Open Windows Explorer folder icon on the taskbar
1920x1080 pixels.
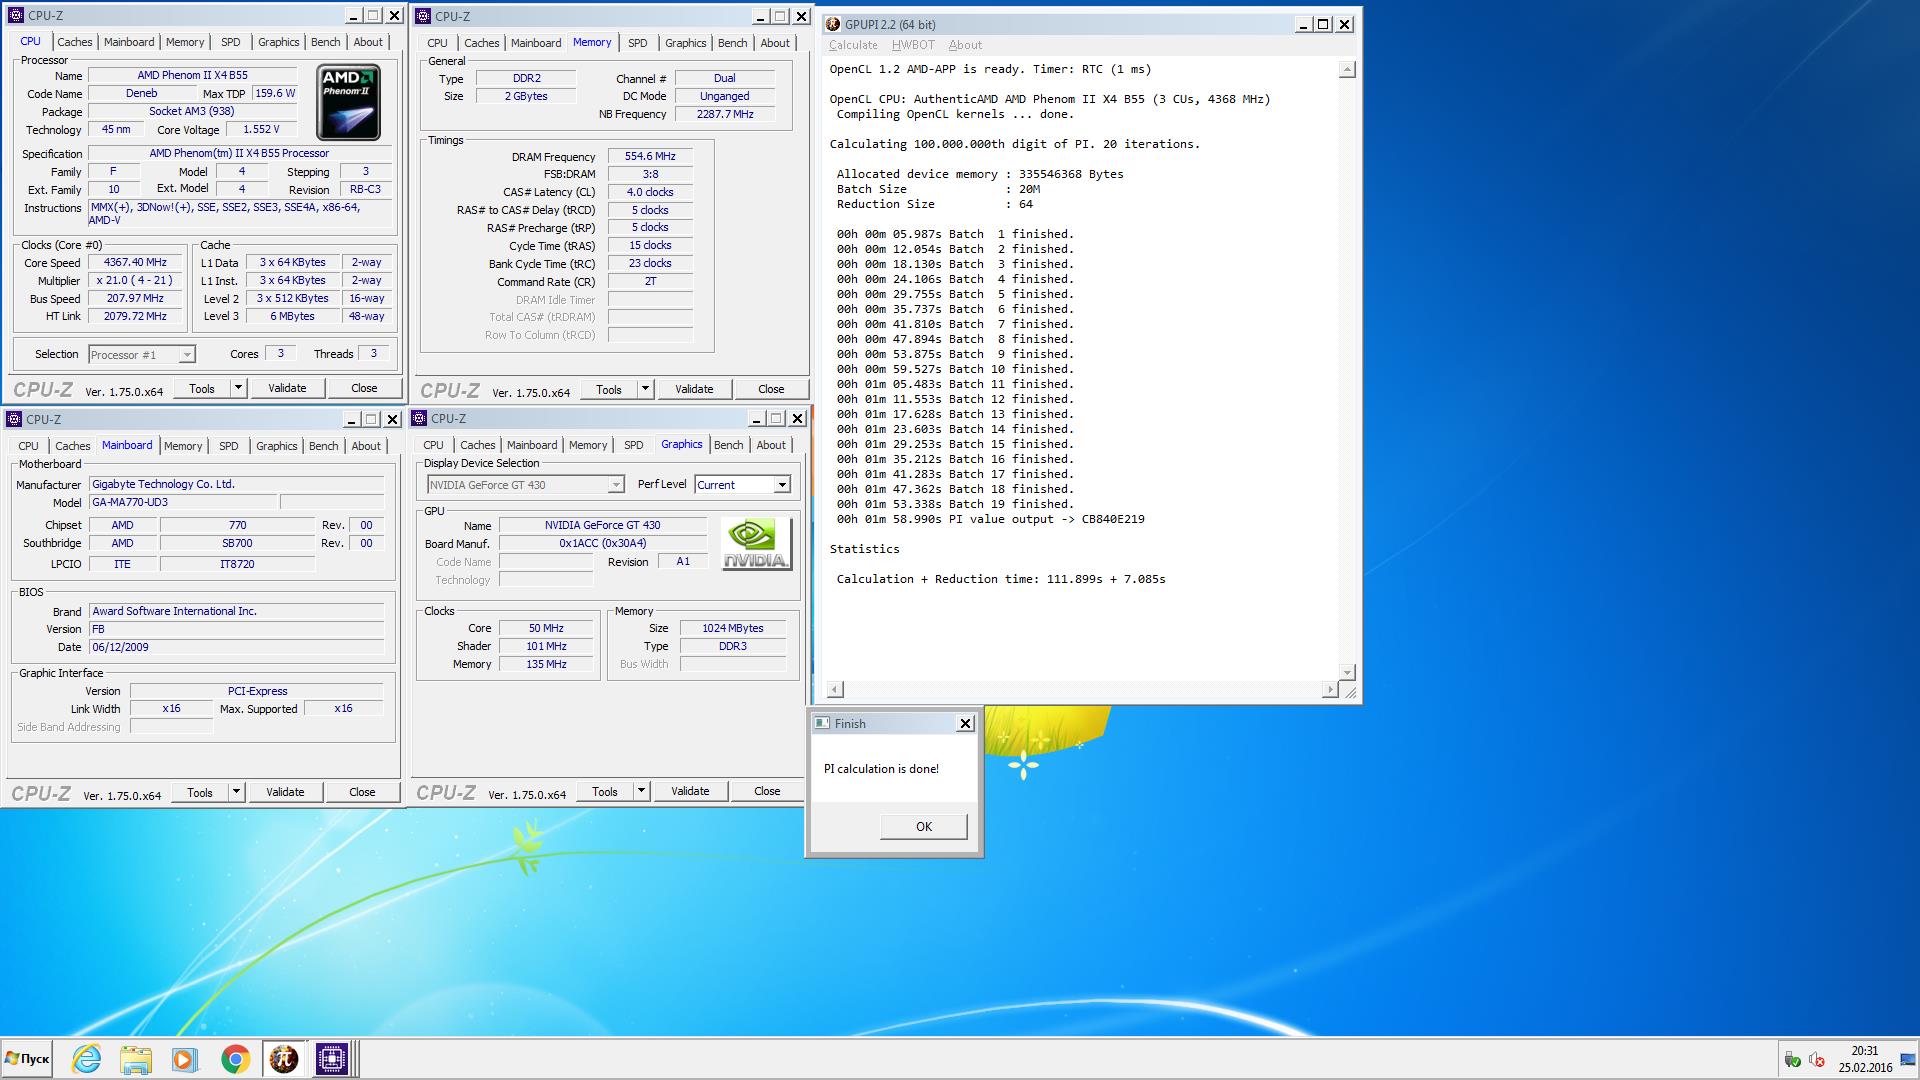[x=136, y=1059]
